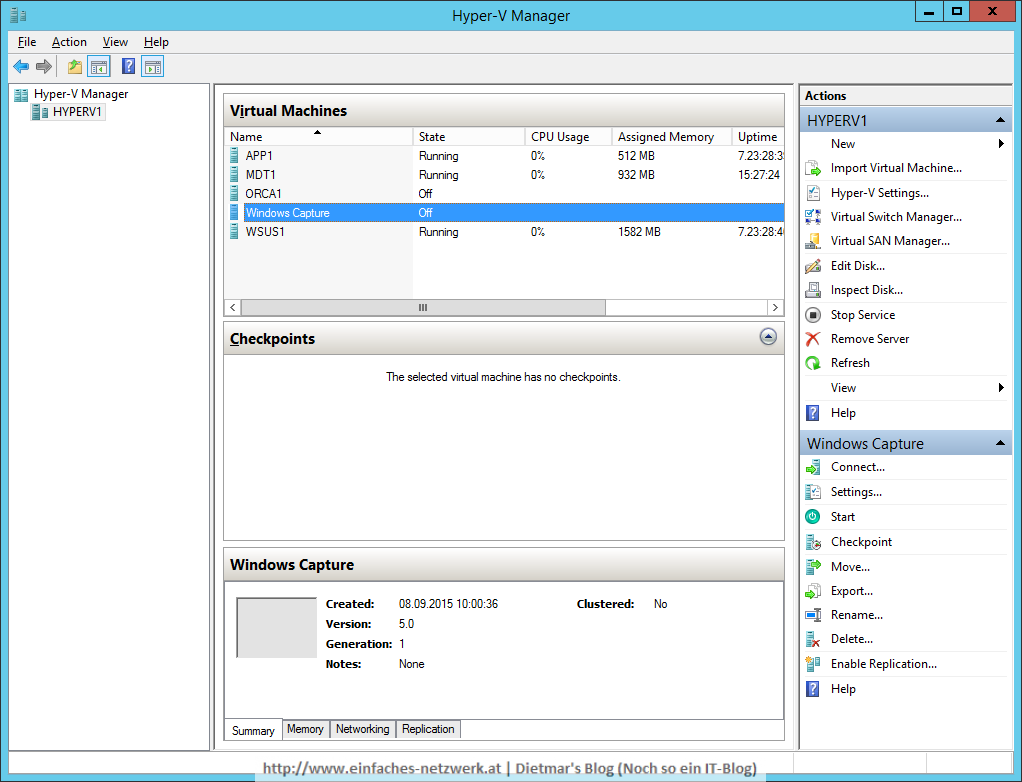
Task: Open Hyper-V Settings from the Actions pane
Action: [879, 193]
